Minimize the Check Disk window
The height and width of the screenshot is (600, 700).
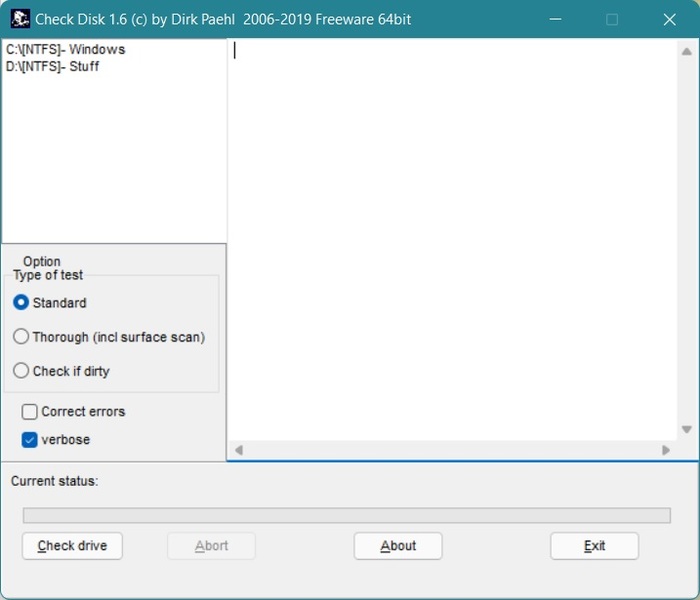[x=555, y=20]
